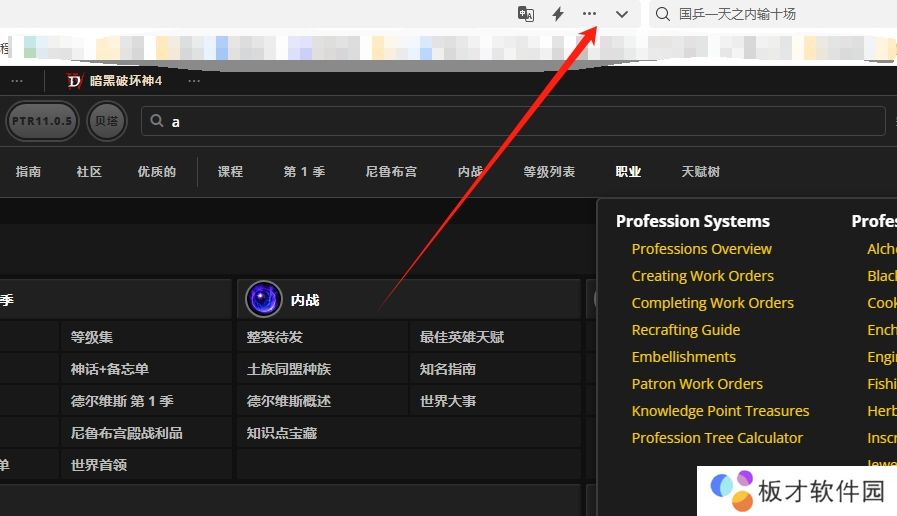897x516 pixels.
Task: Open the 职业 menu in navigation bar
Action: click(628, 171)
